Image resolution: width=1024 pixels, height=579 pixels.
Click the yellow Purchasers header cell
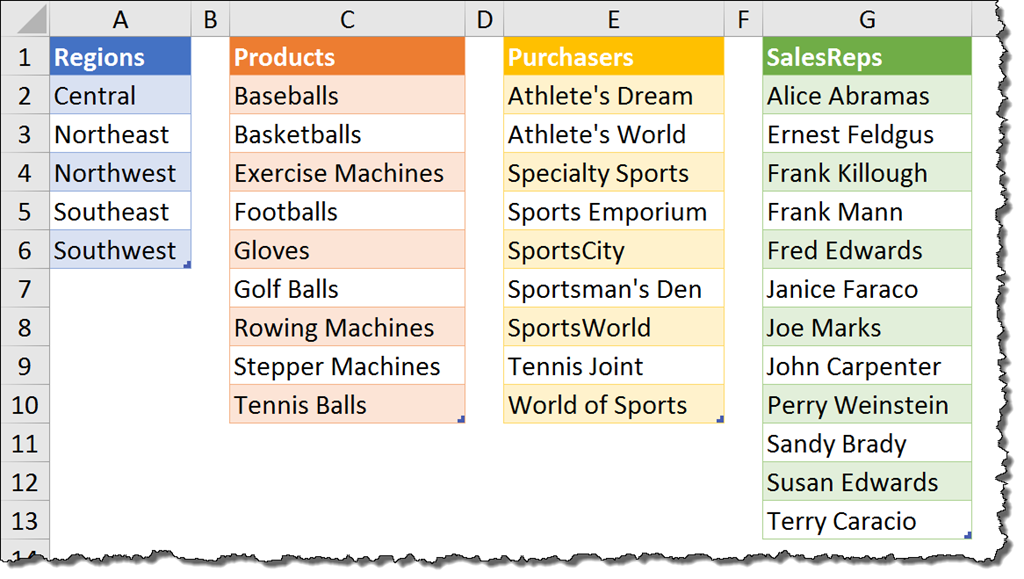[613, 57]
